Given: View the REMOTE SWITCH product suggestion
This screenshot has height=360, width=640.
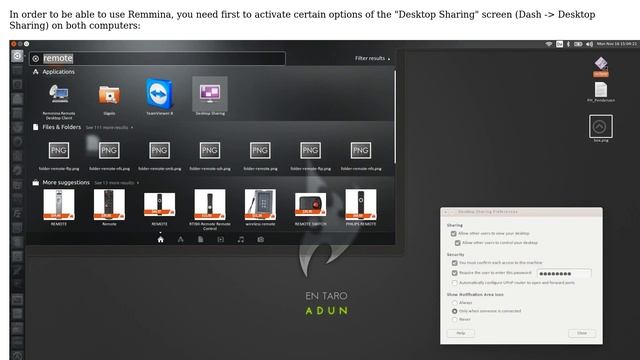Looking at the screenshot, I should point(310,209).
